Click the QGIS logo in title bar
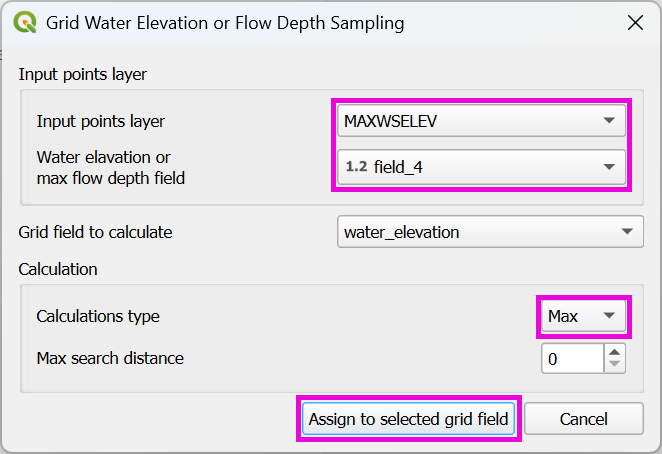 coord(27,22)
